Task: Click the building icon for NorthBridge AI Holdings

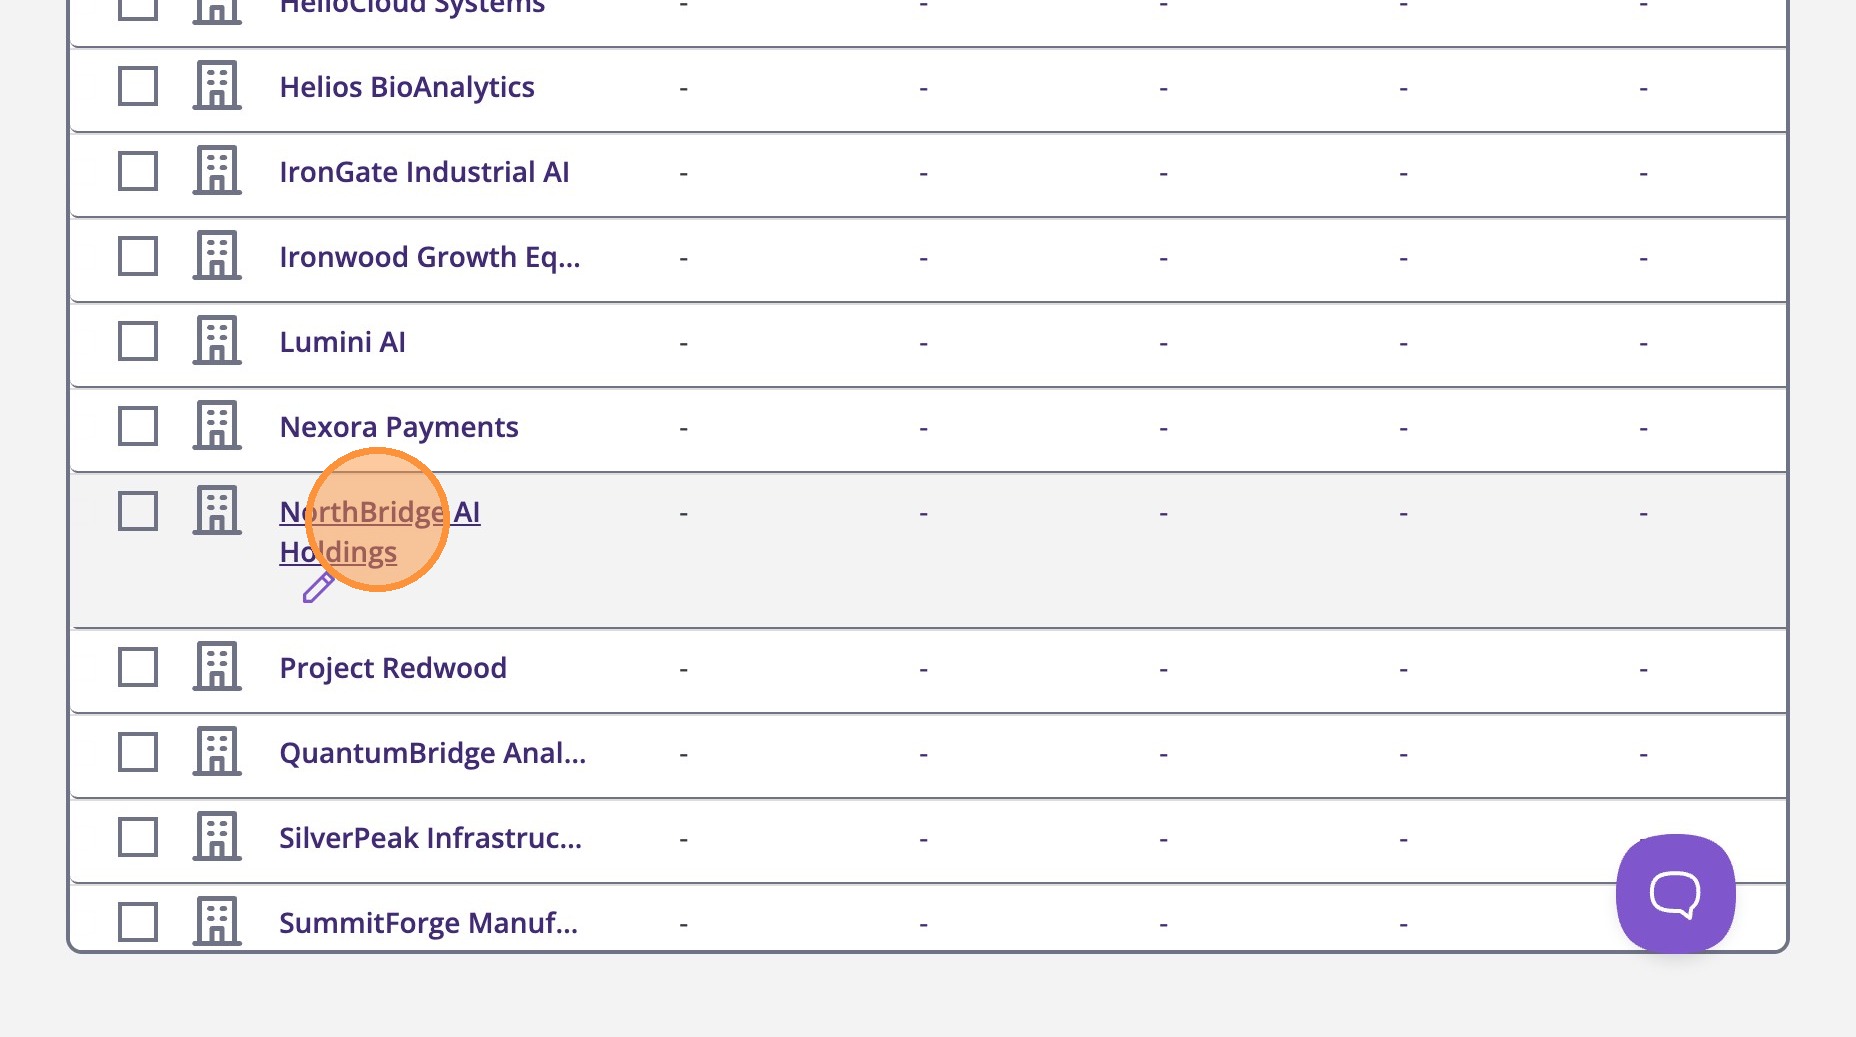Action: (217, 511)
